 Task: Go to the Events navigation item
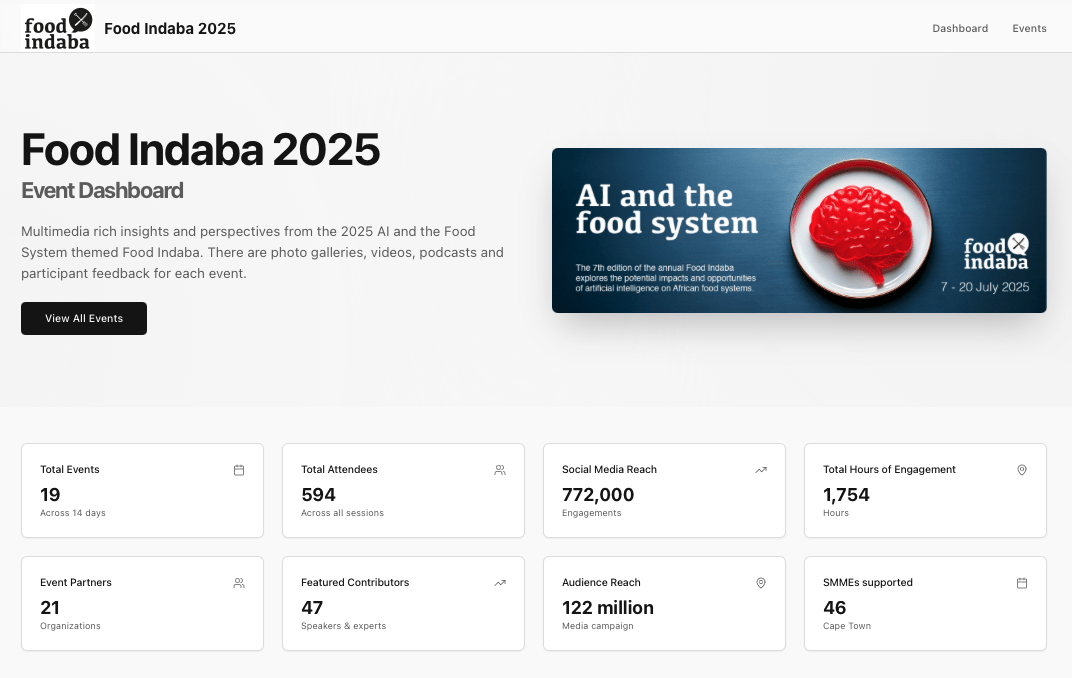coord(1029,28)
